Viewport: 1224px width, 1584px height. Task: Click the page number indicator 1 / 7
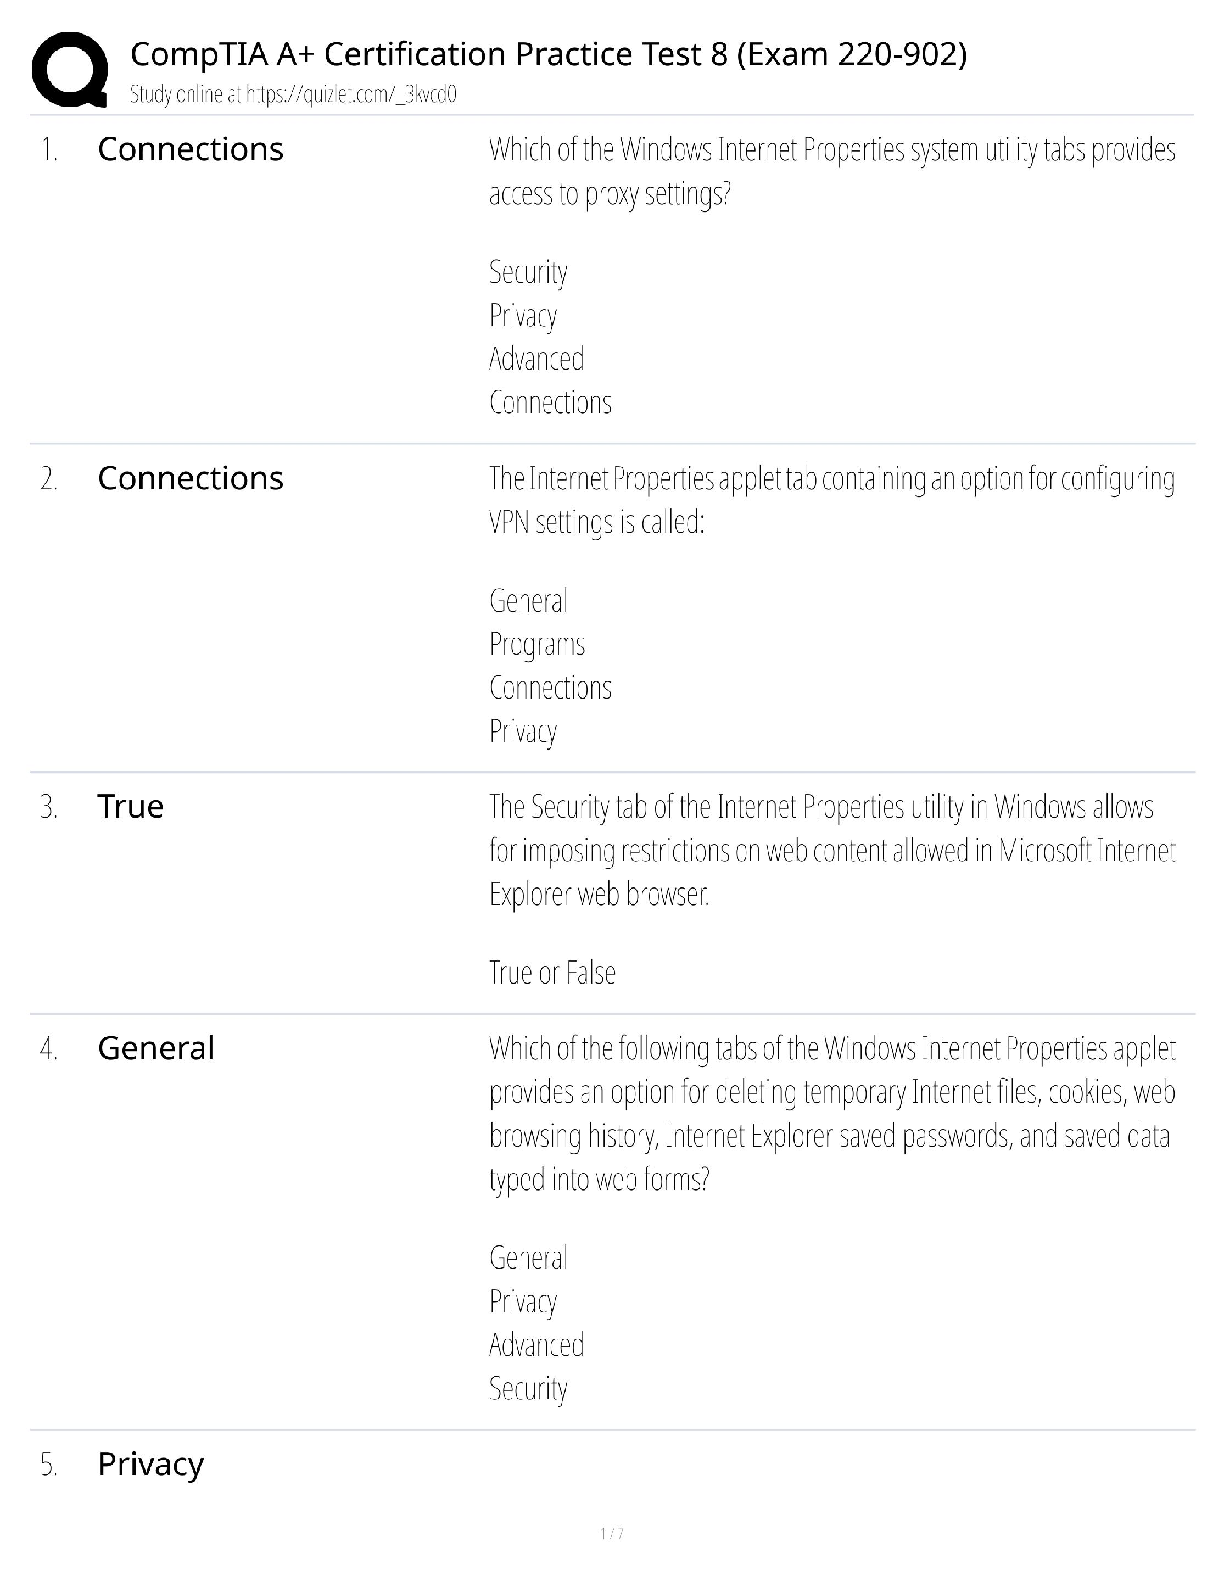pos(612,1533)
